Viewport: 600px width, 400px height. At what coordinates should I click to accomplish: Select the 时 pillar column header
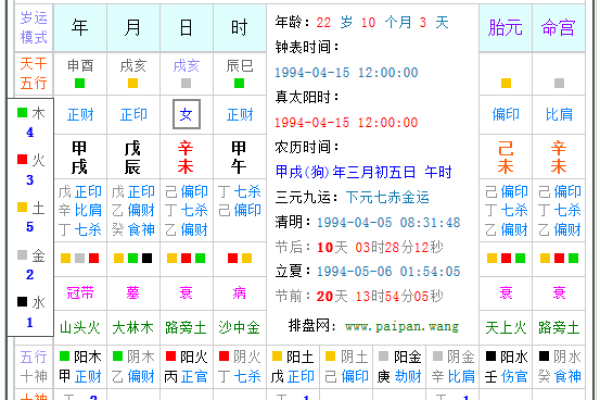[x=240, y=28]
